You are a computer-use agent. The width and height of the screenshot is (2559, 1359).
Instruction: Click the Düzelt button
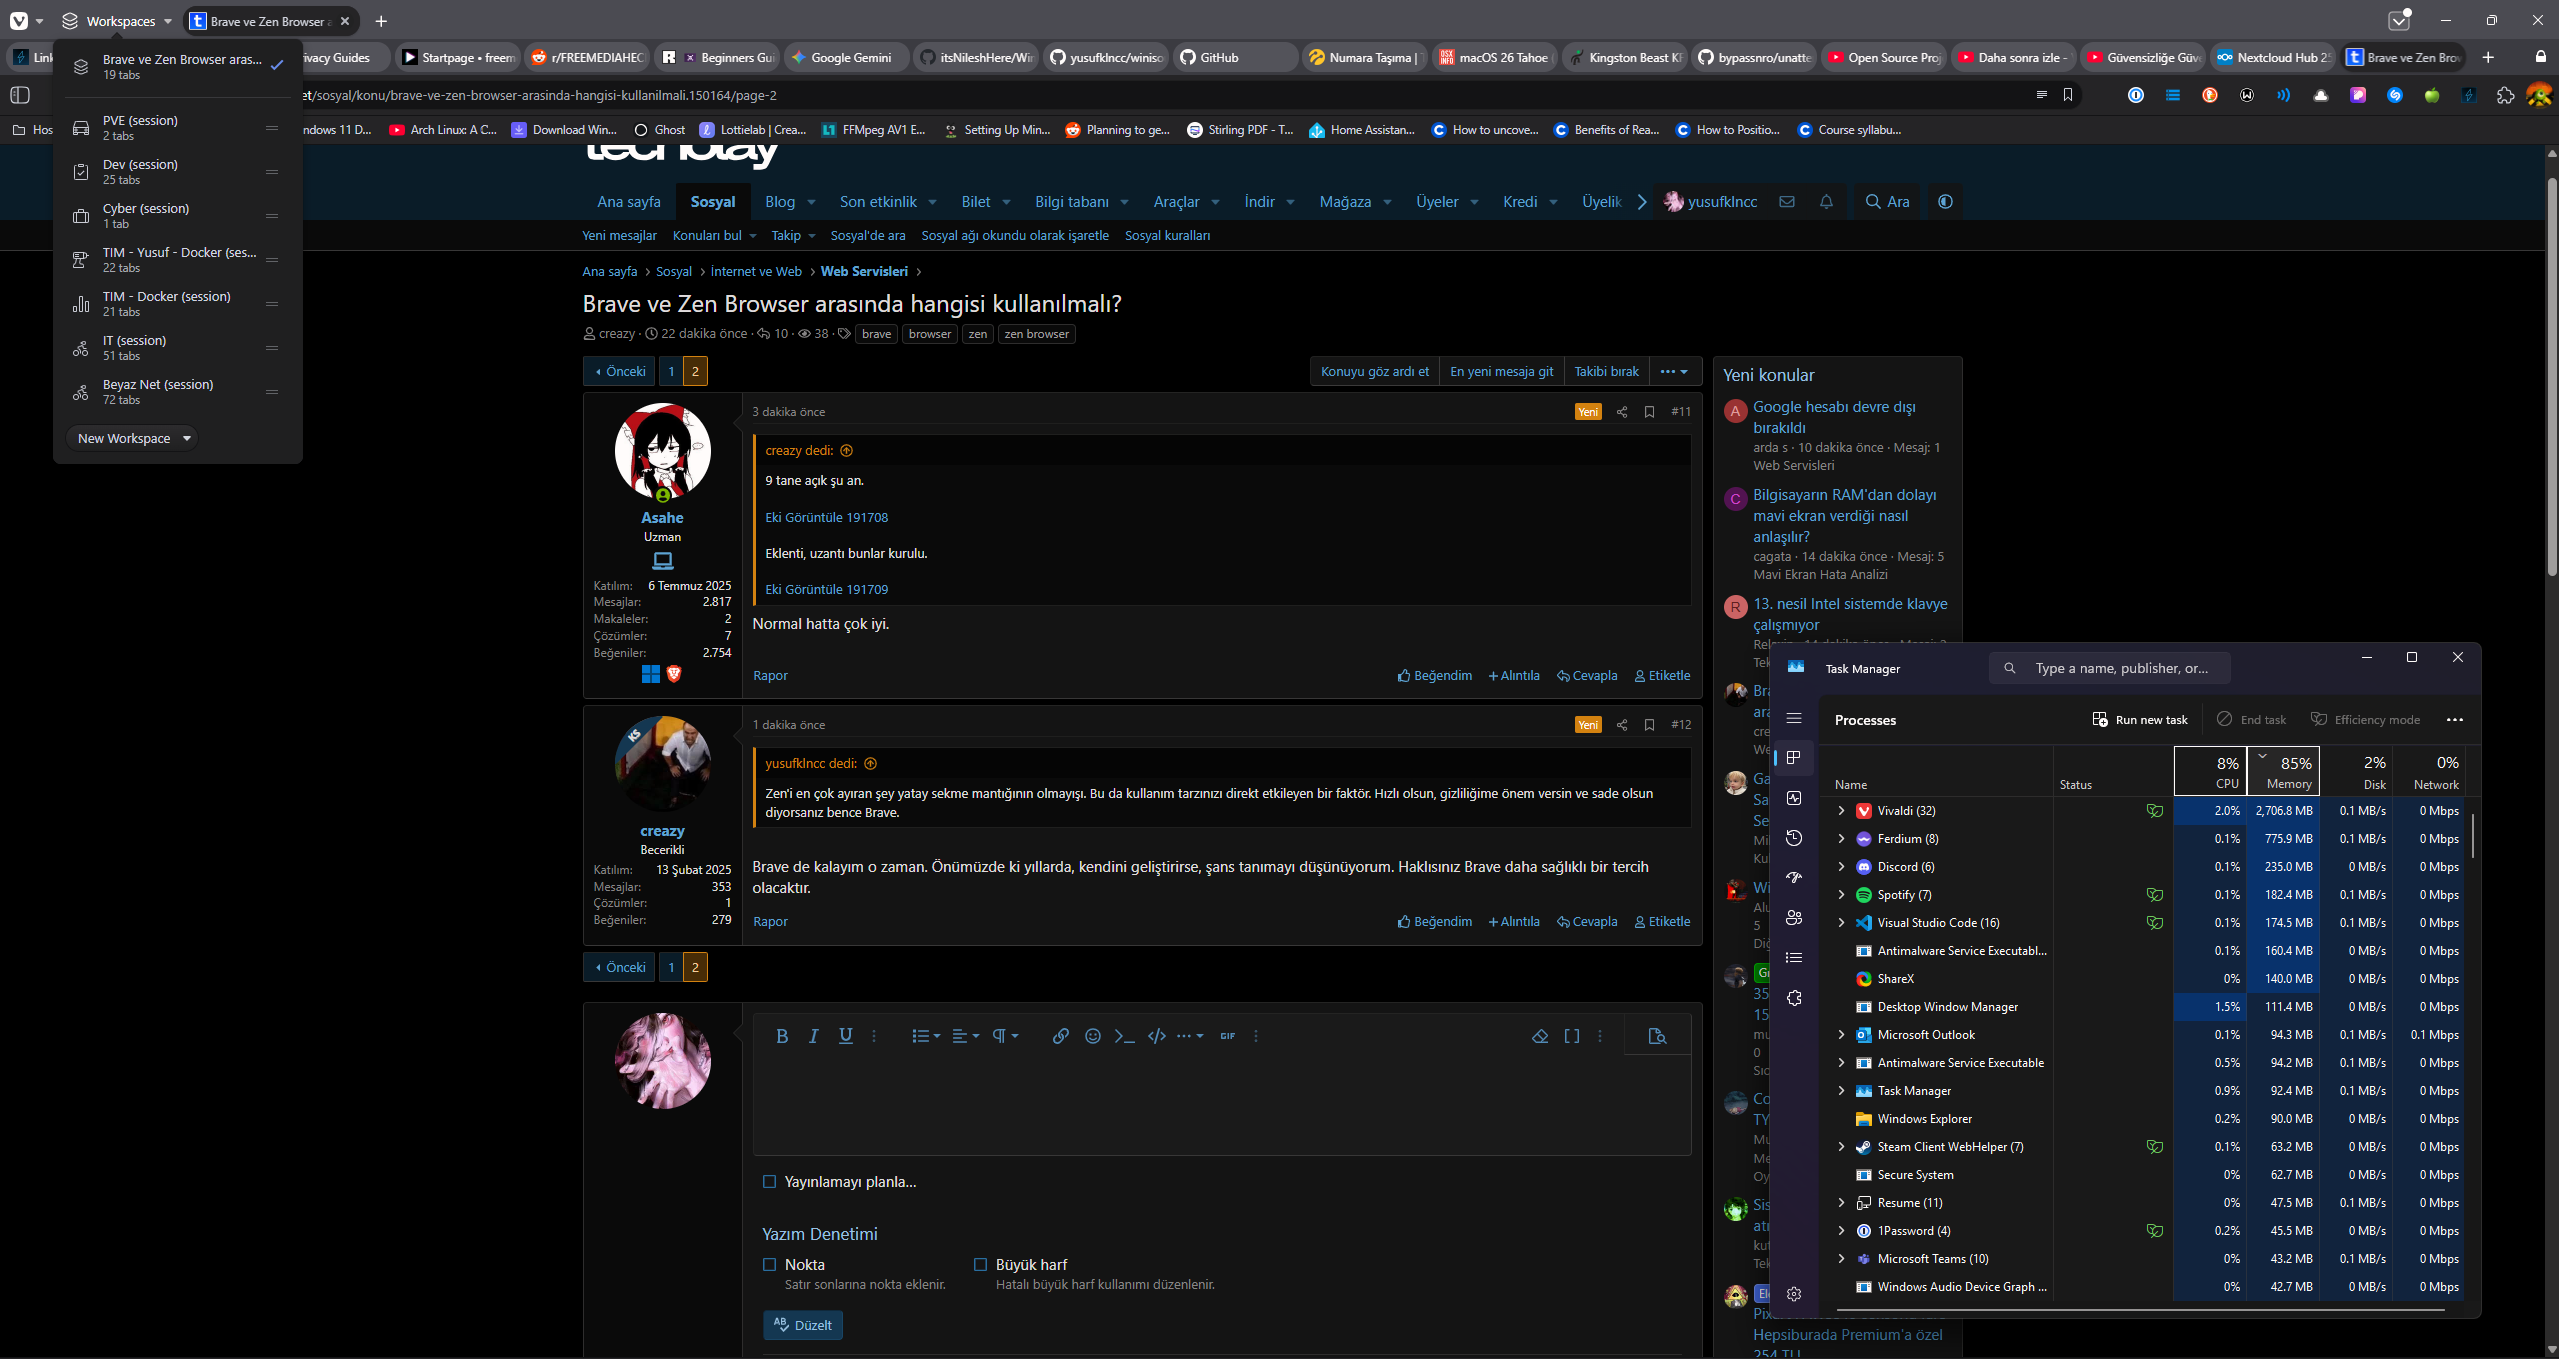pos(803,1325)
